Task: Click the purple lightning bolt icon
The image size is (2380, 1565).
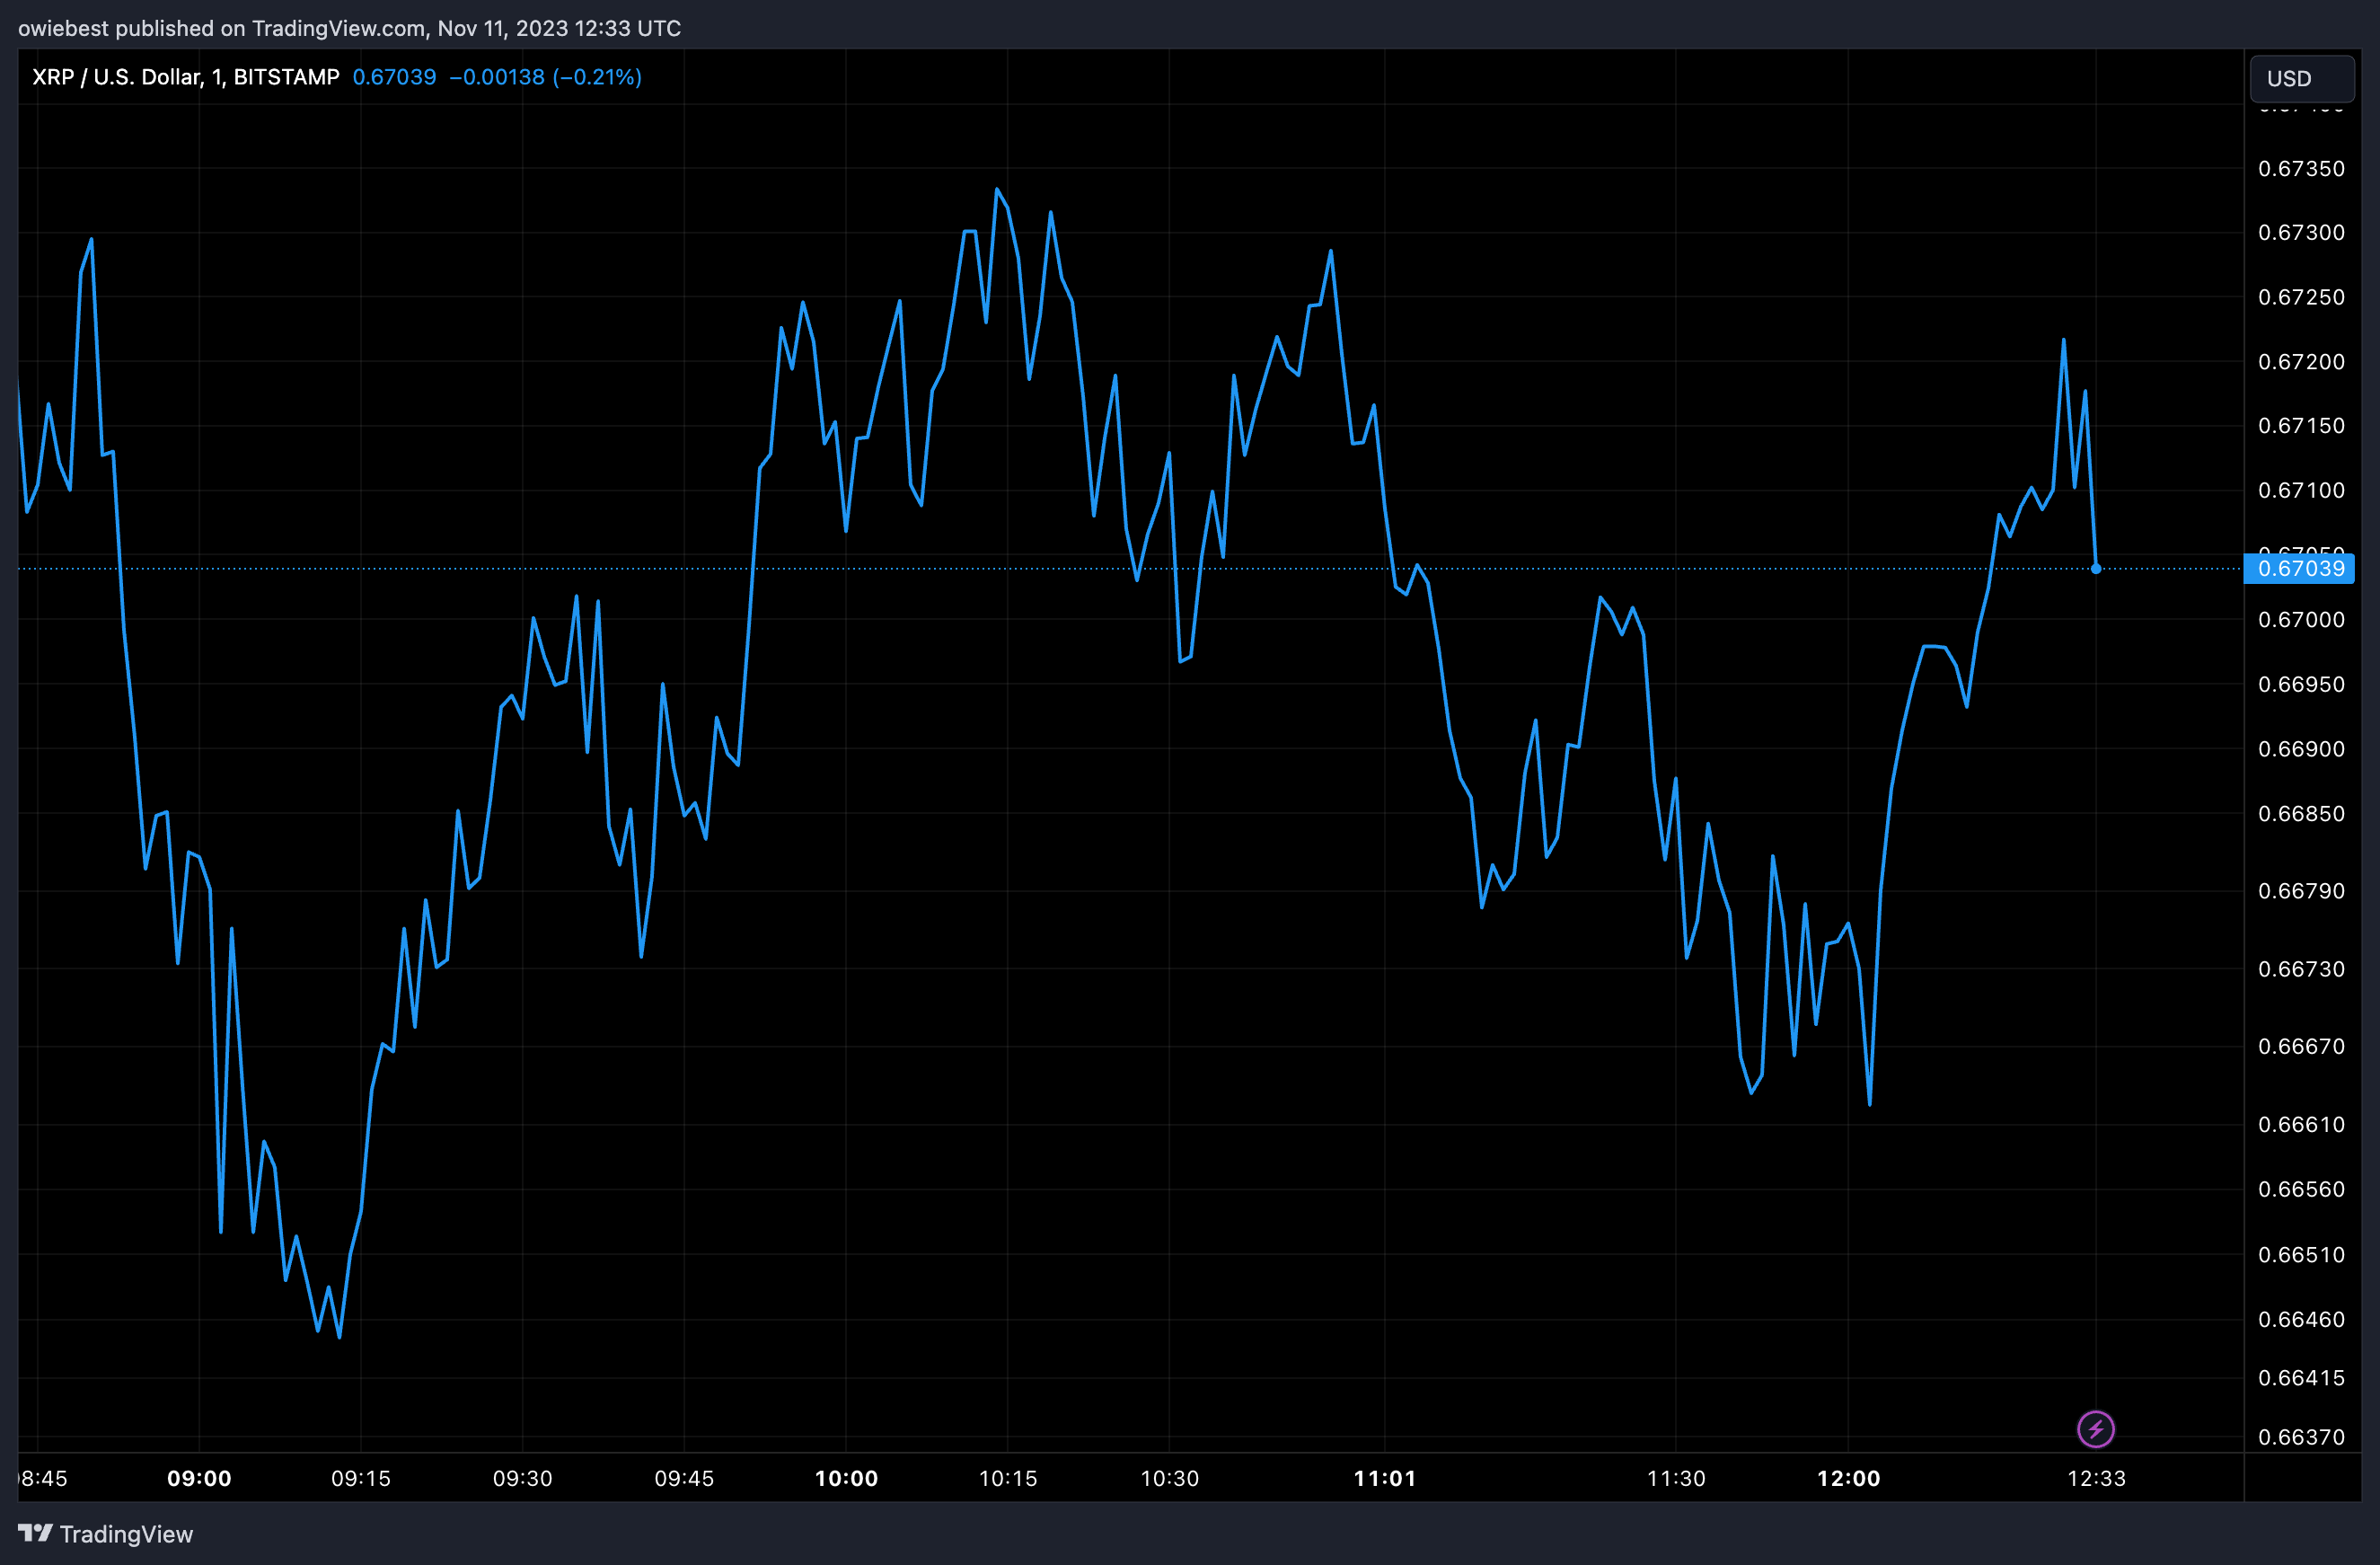Action: (x=2095, y=1429)
